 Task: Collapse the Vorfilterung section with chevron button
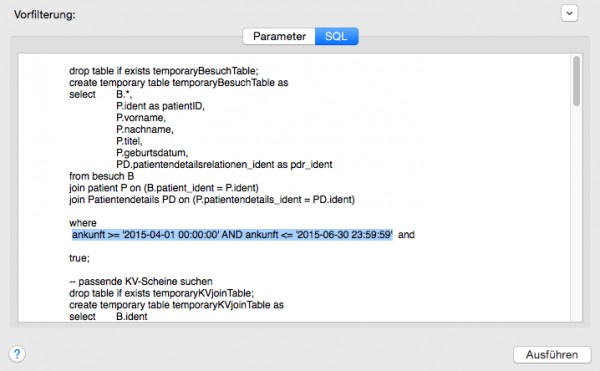coord(569,14)
